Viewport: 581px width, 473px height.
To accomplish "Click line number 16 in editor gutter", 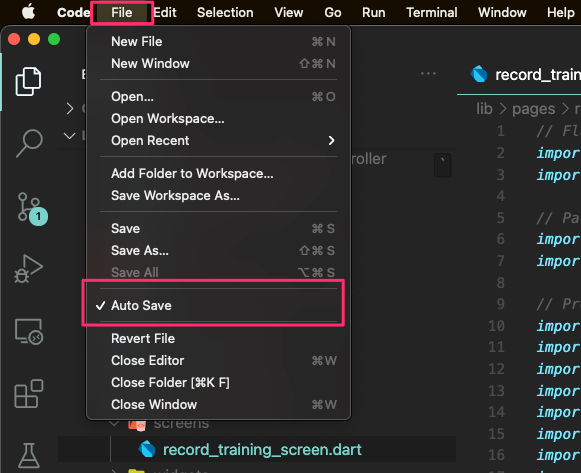I will [x=497, y=455].
